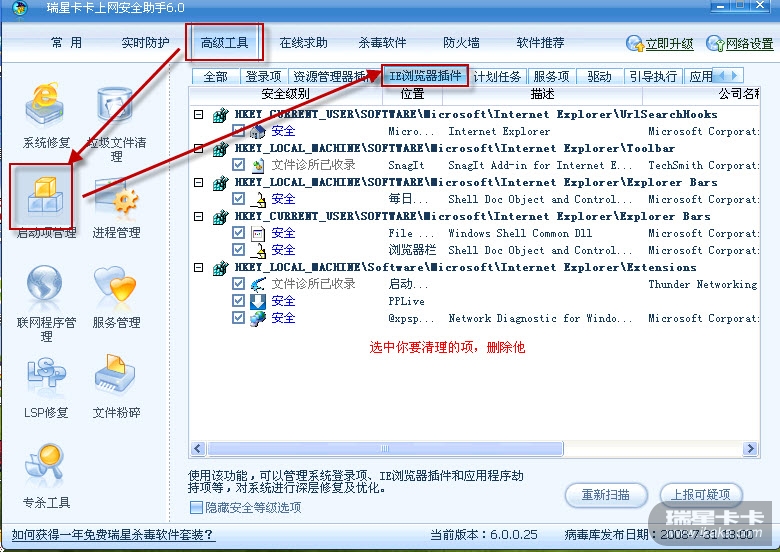The width and height of the screenshot is (780, 552).
Task: Toggle checkbox for Thunder Networking entry
Action: [238, 283]
